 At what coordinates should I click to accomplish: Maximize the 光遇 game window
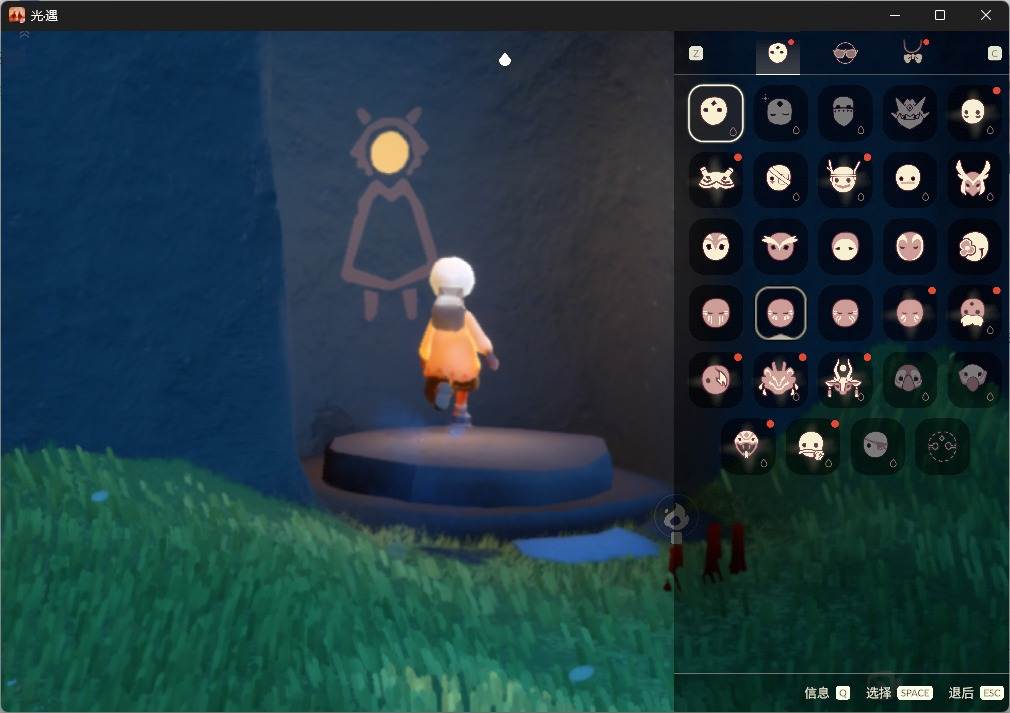940,15
